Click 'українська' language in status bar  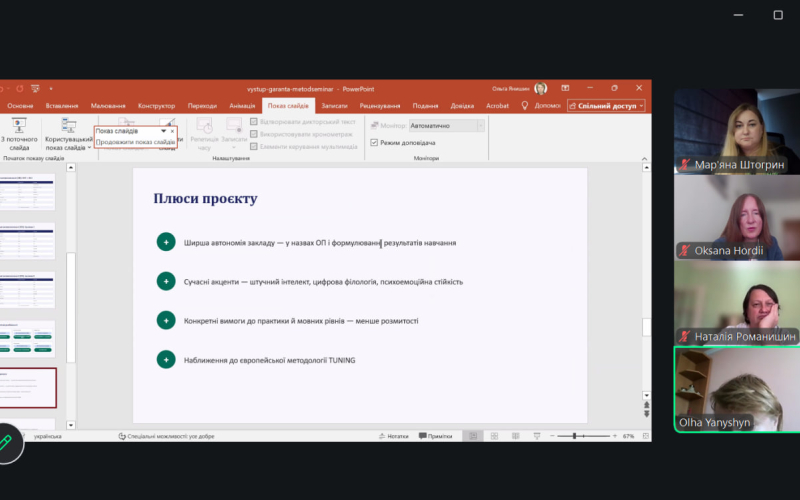pos(47,436)
